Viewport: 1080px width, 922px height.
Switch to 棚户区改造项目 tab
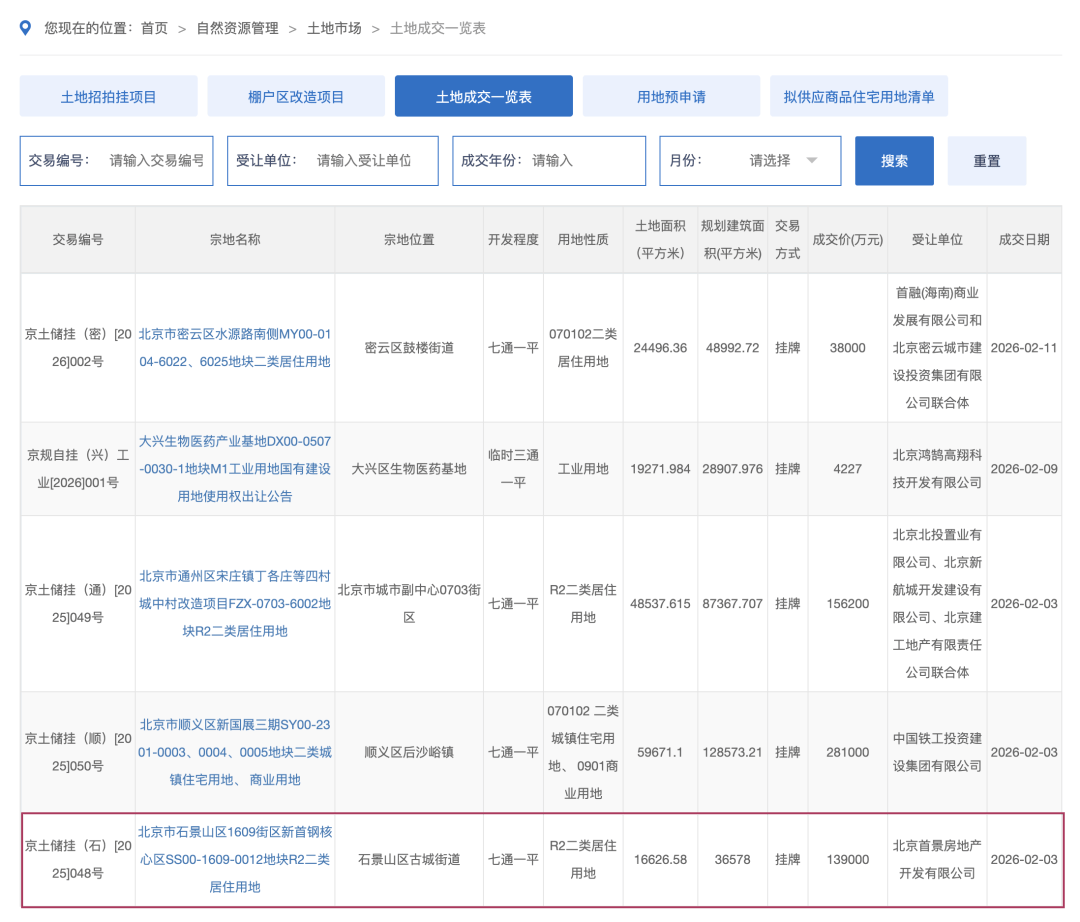point(296,97)
